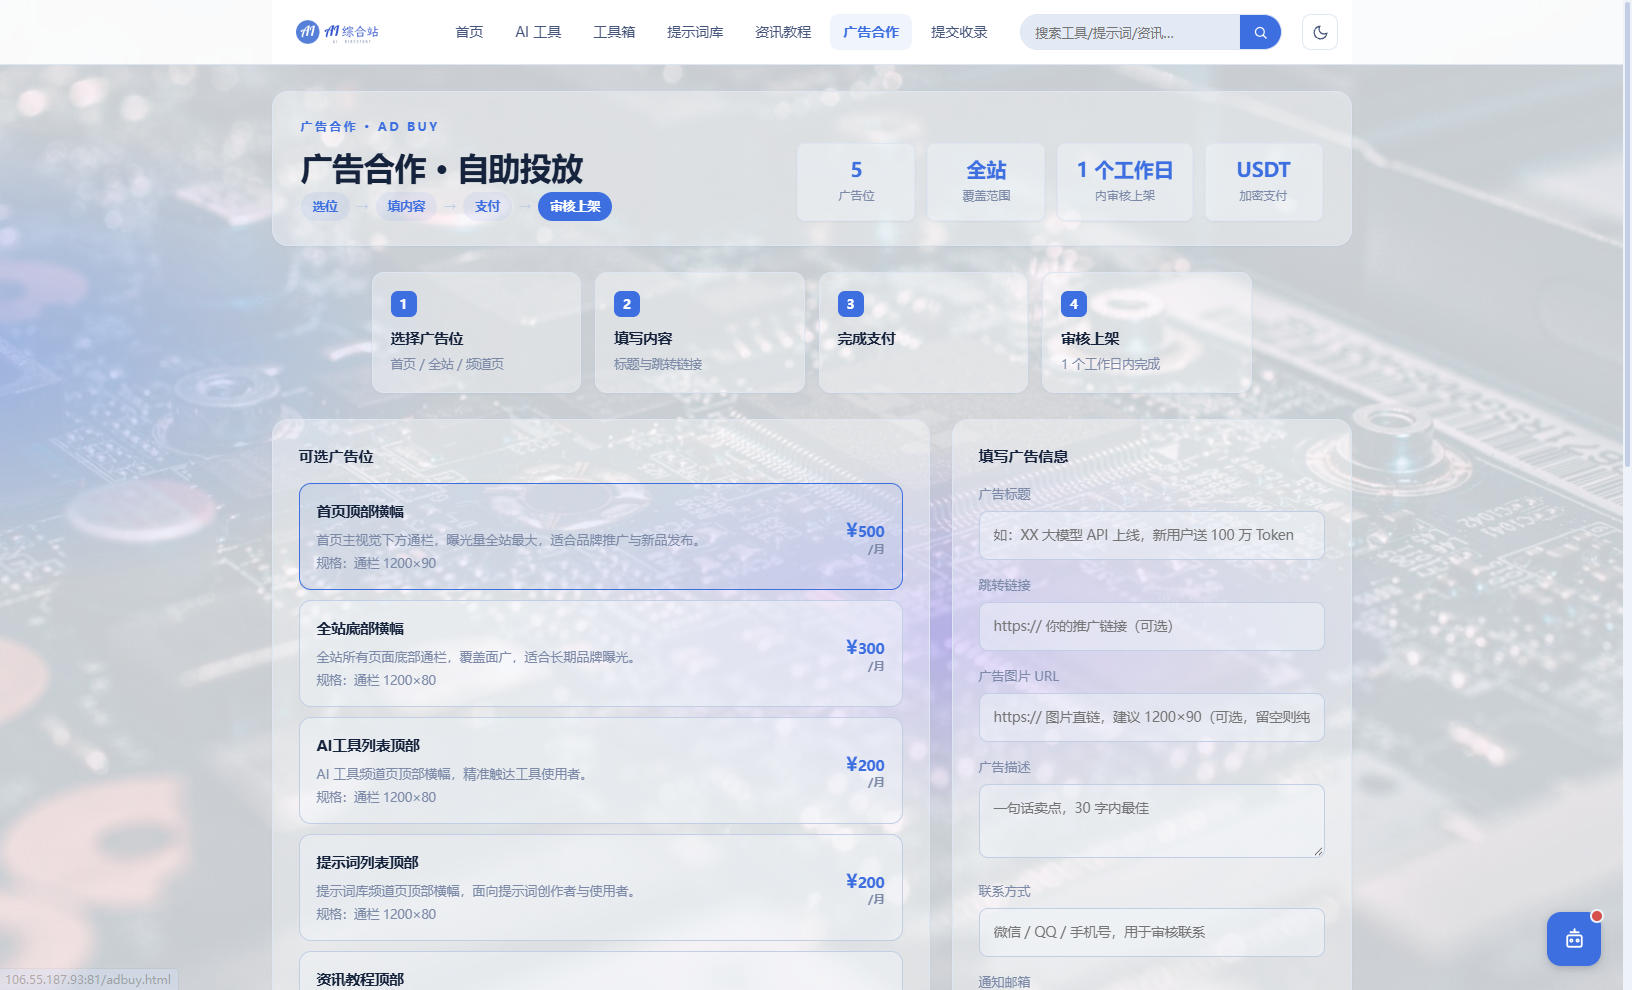Open the 首页 nav item

click(469, 32)
